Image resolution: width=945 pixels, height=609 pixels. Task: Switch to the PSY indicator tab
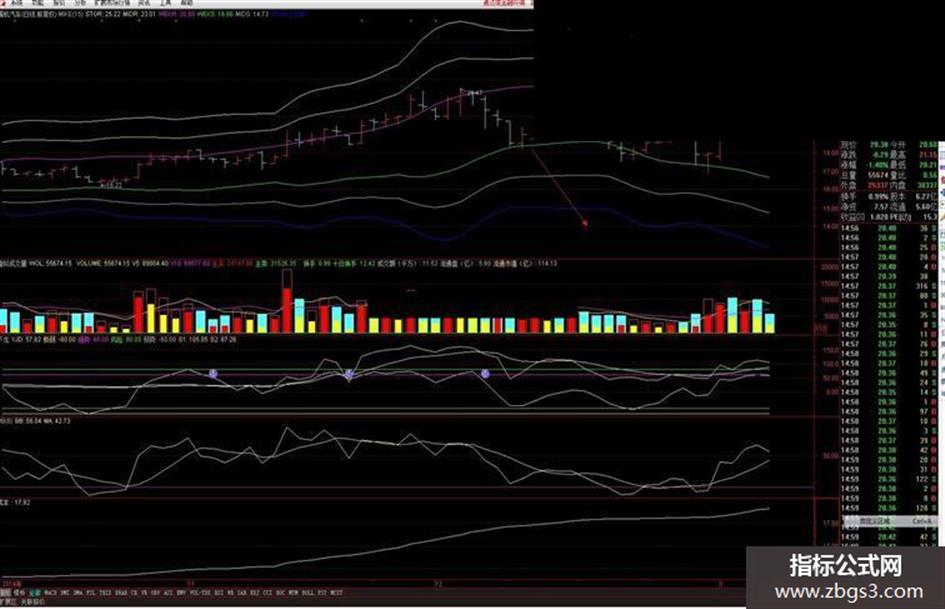point(322,593)
